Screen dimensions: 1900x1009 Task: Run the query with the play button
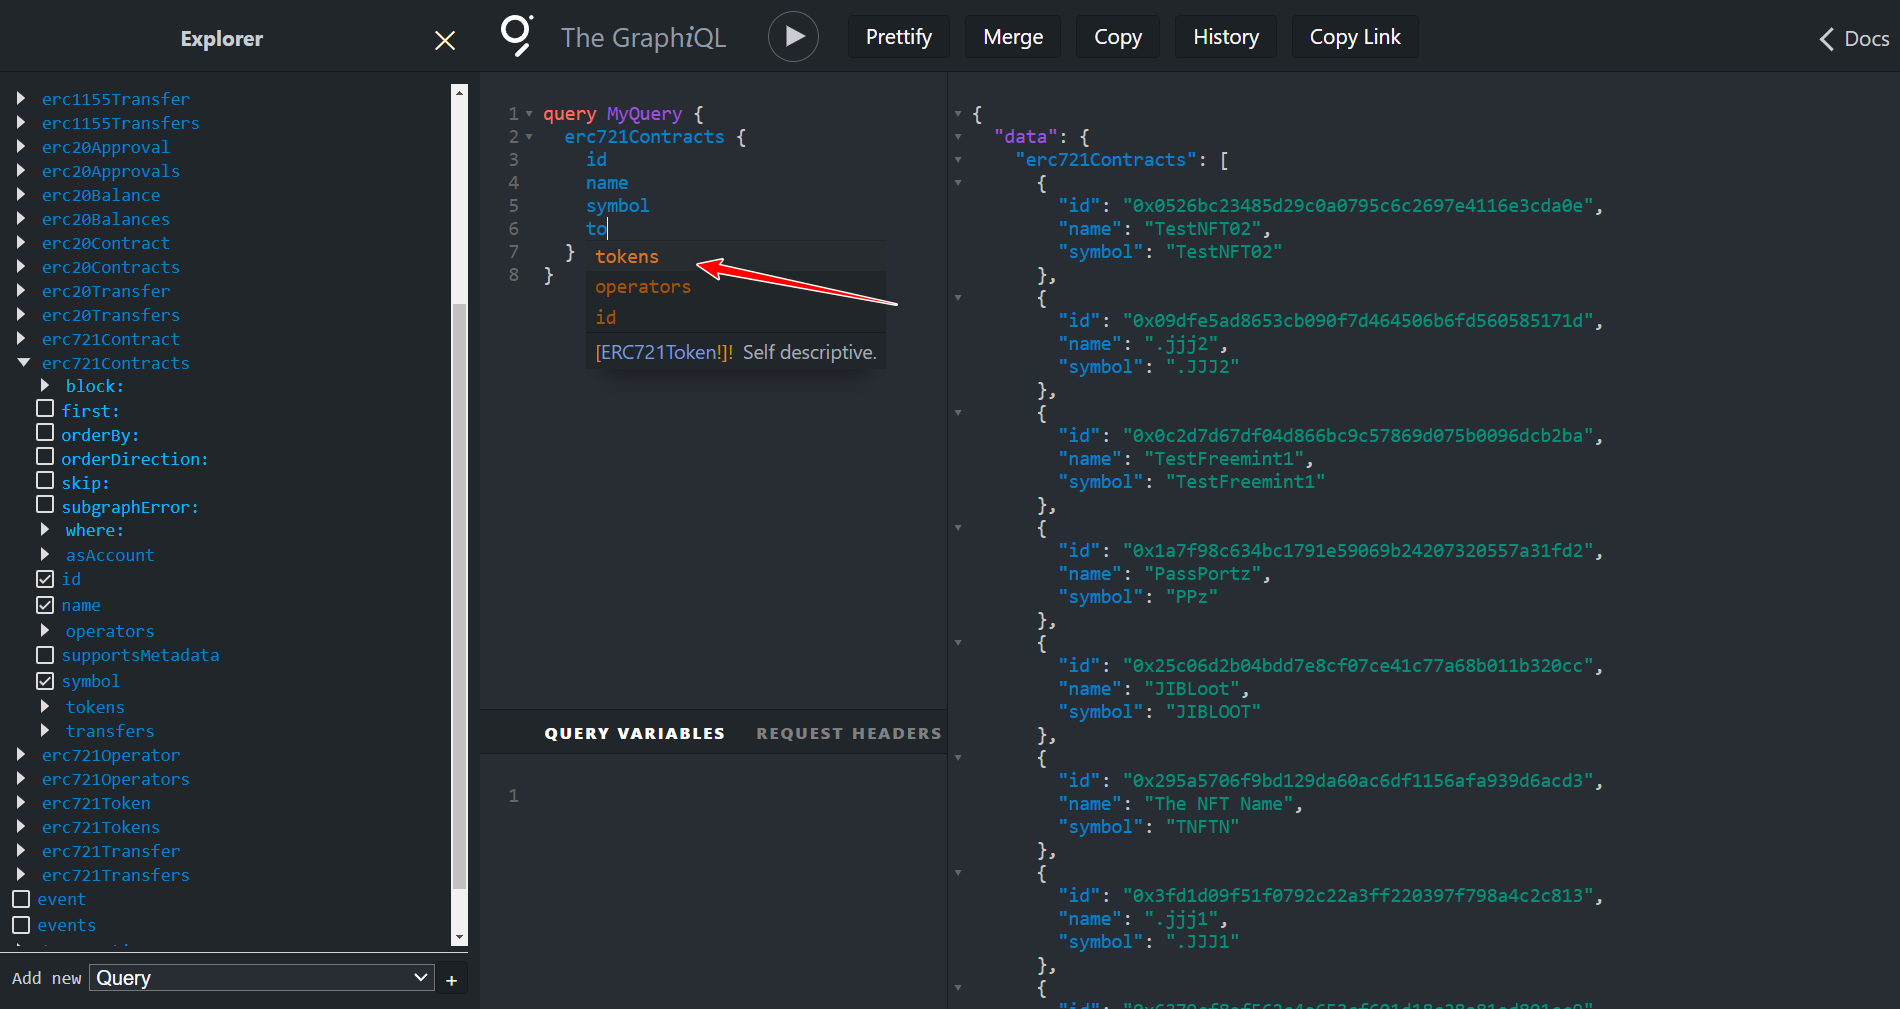[793, 37]
